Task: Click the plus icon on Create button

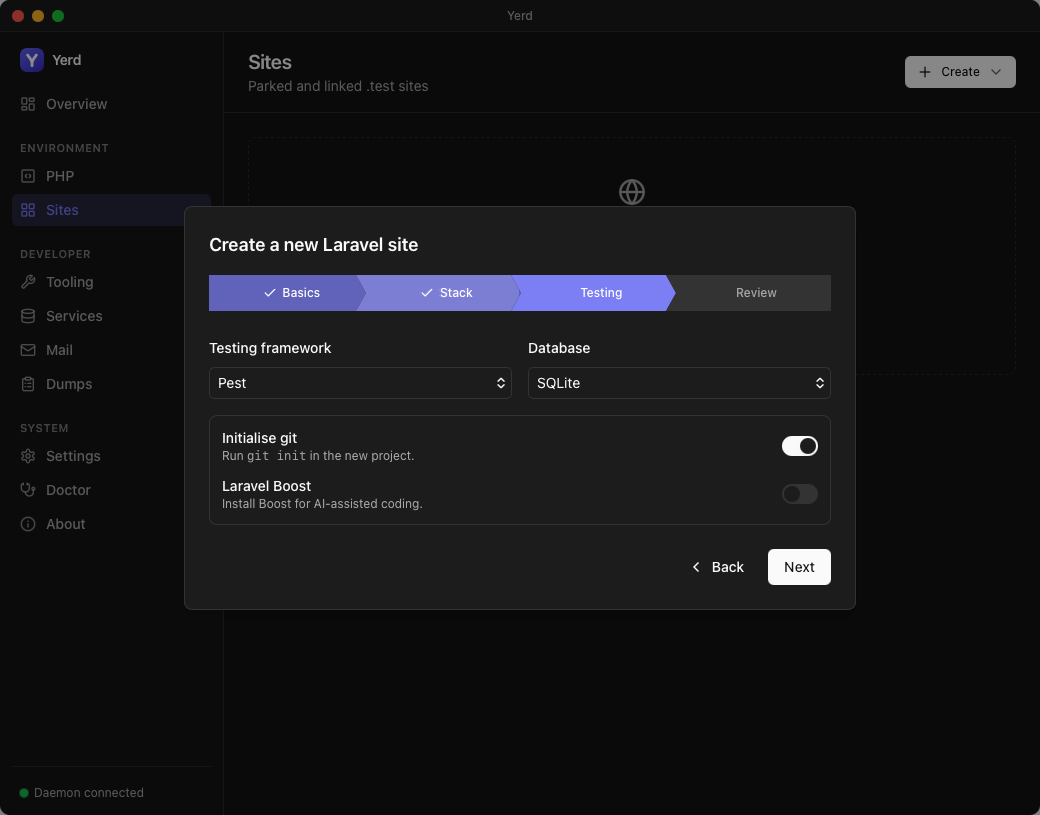Action: coord(925,72)
